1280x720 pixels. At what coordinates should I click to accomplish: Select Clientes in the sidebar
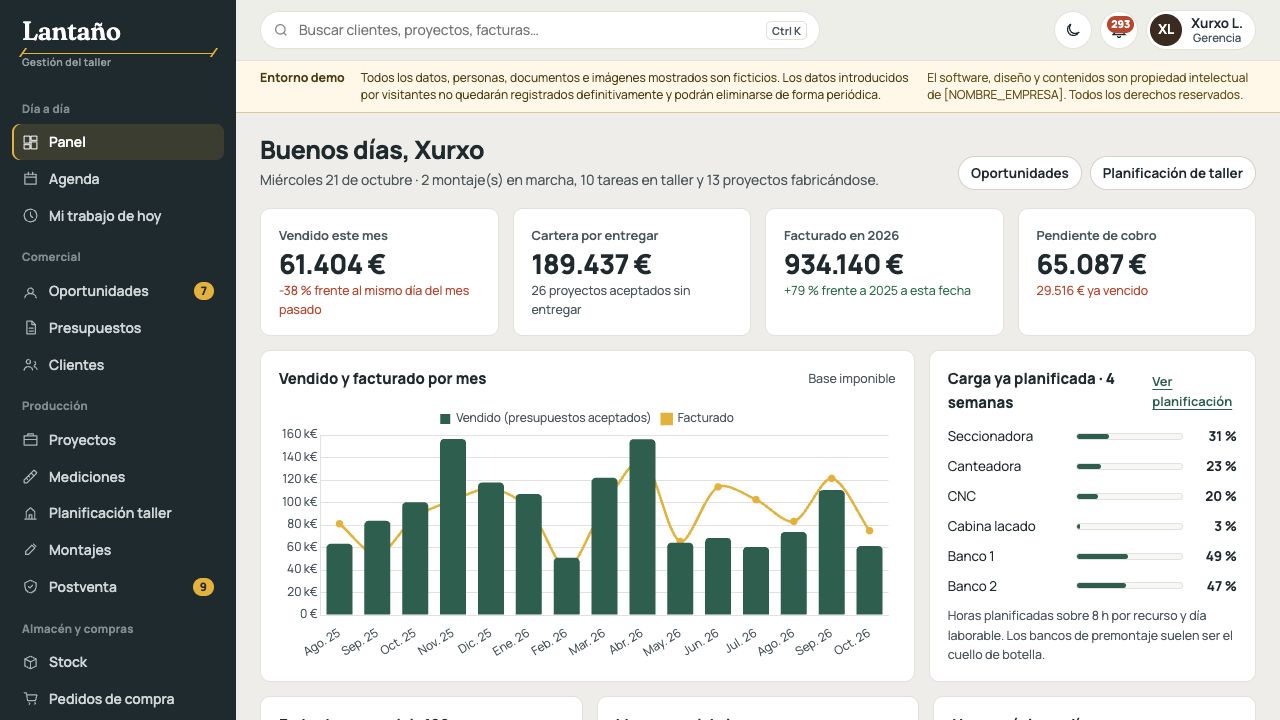click(x=118, y=365)
